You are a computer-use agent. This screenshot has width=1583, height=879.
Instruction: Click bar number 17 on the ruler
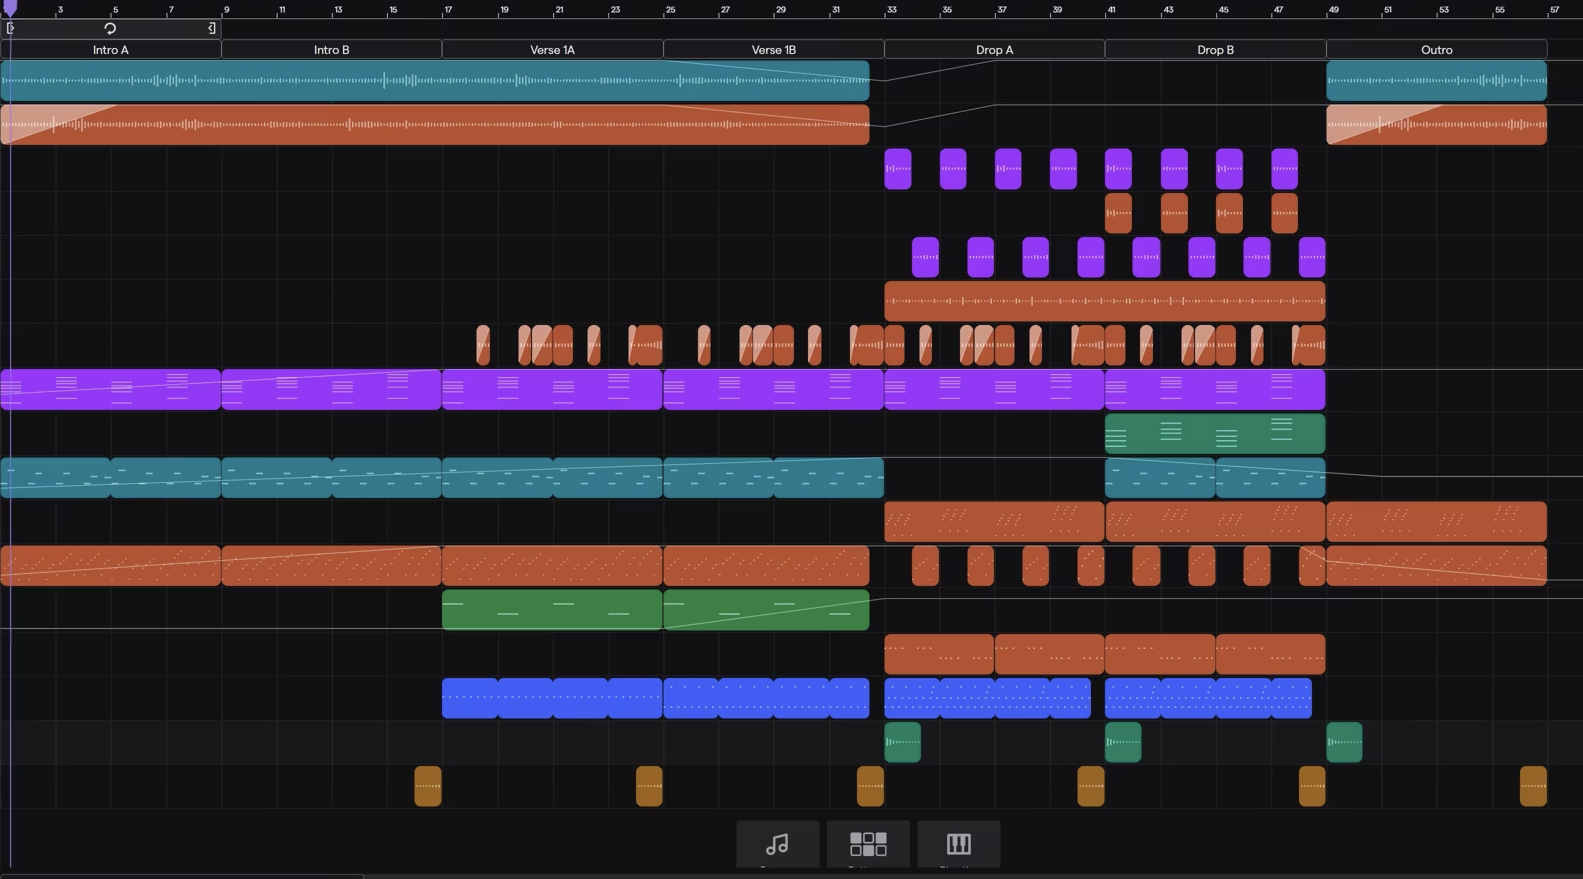(x=448, y=10)
